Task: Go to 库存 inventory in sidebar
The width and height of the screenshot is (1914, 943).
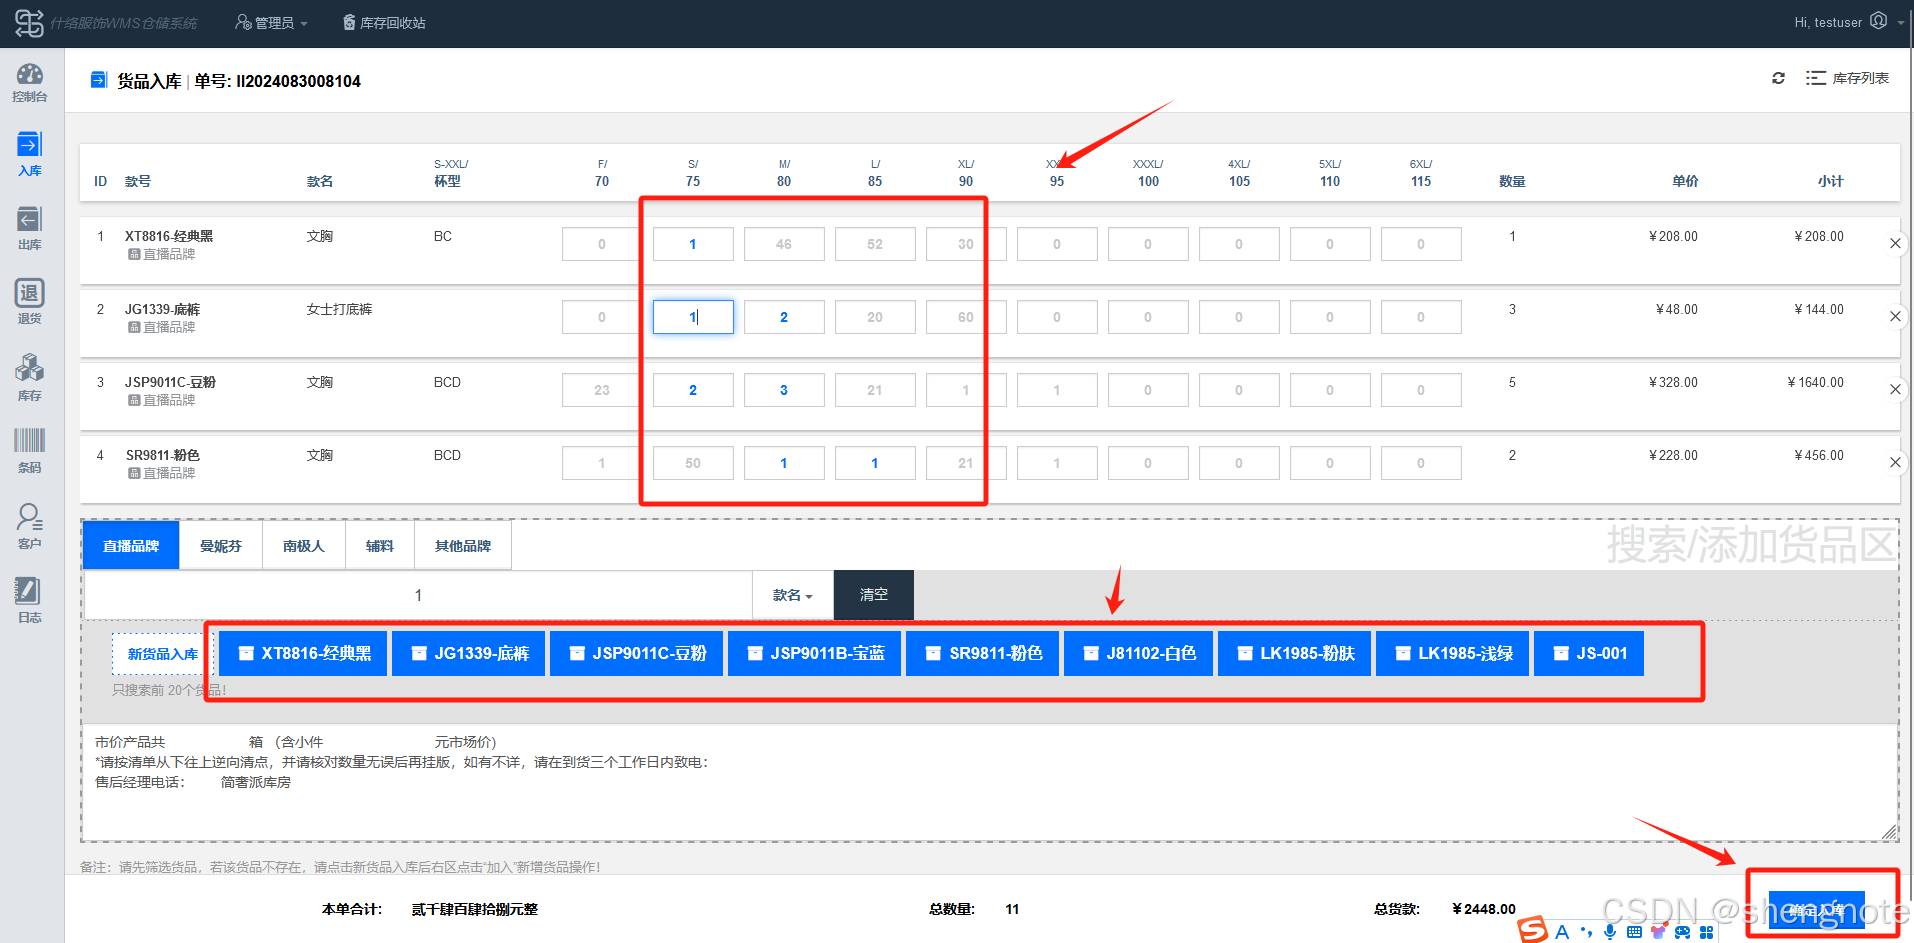Action: [x=30, y=377]
